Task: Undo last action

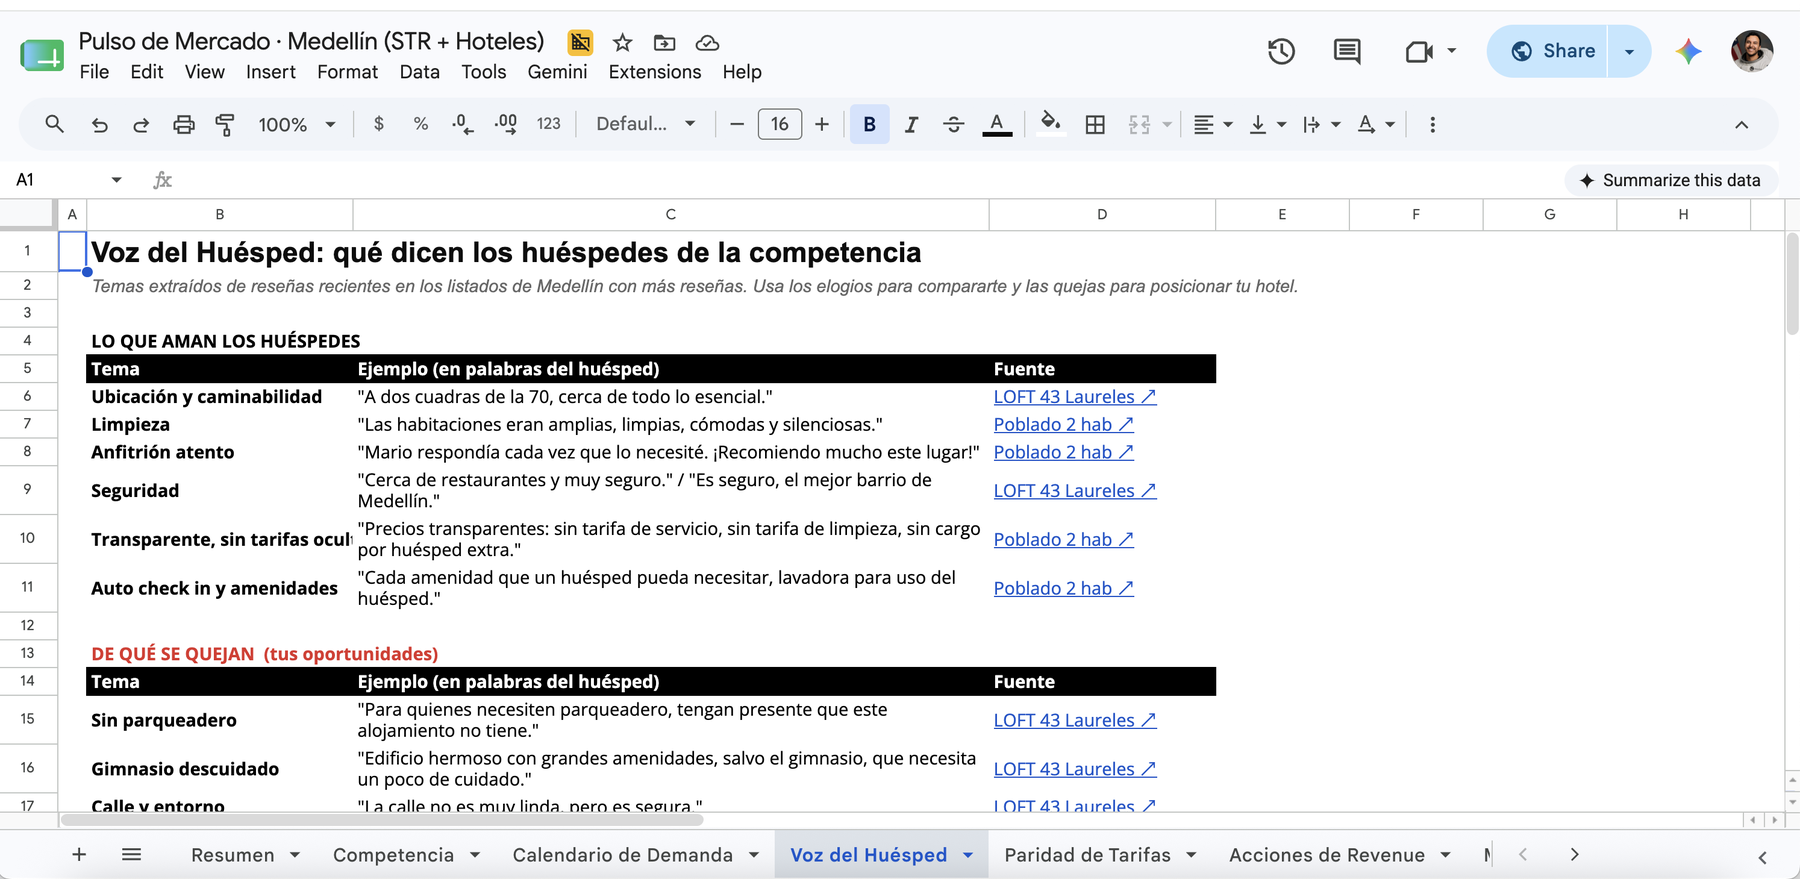Action: click(x=99, y=124)
